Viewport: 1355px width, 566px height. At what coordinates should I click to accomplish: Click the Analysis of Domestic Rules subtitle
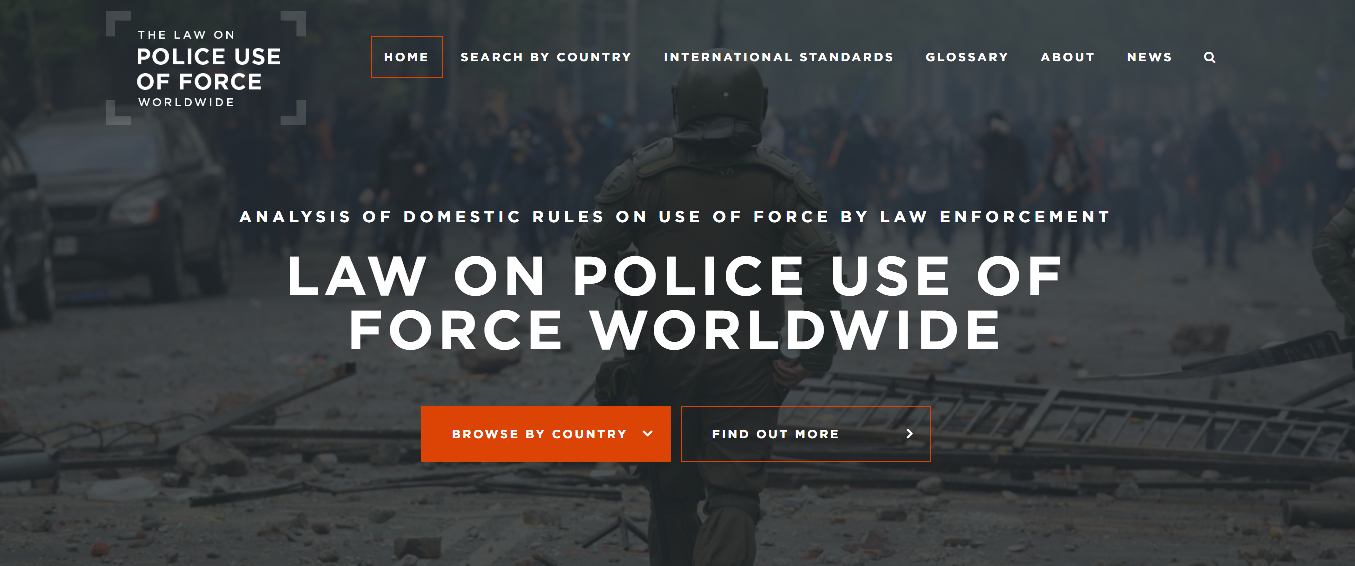click(x=675, y=216)
